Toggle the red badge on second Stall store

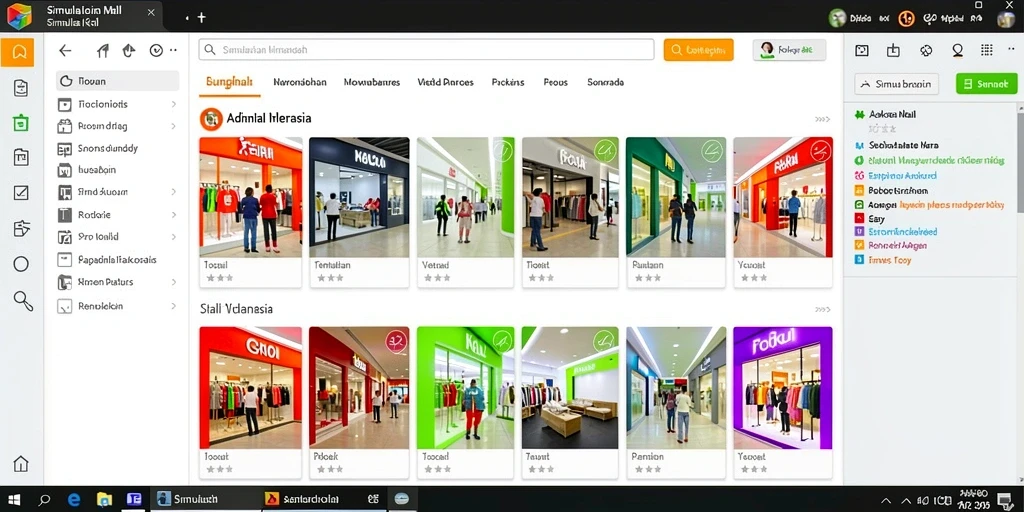(396, 342)
